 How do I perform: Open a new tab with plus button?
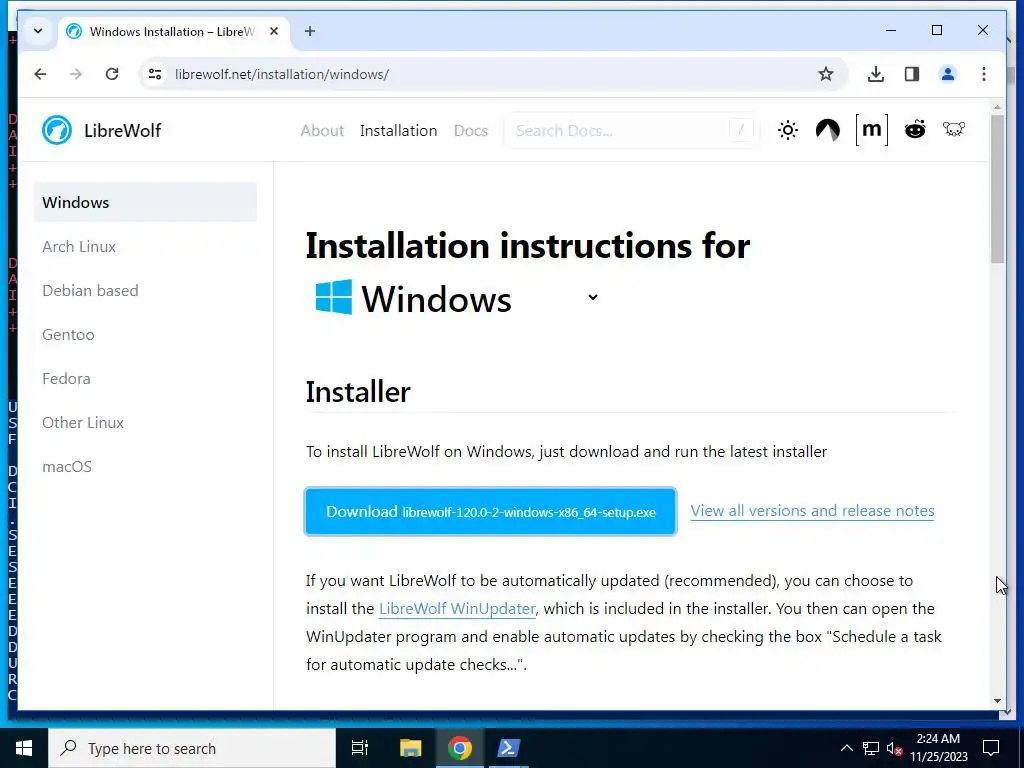(310, 31)
